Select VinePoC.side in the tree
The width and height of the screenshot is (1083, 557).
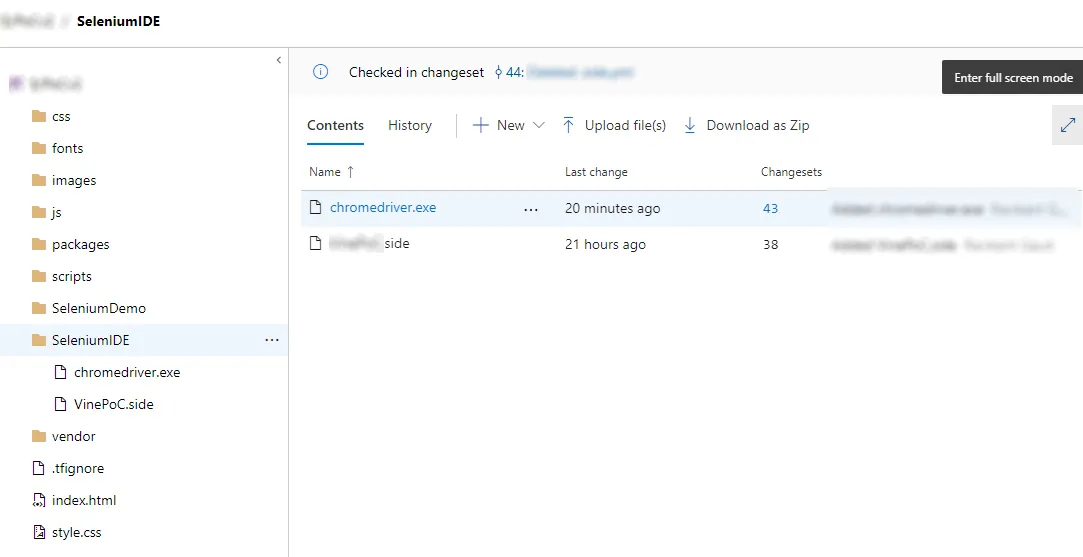(113, 404)
